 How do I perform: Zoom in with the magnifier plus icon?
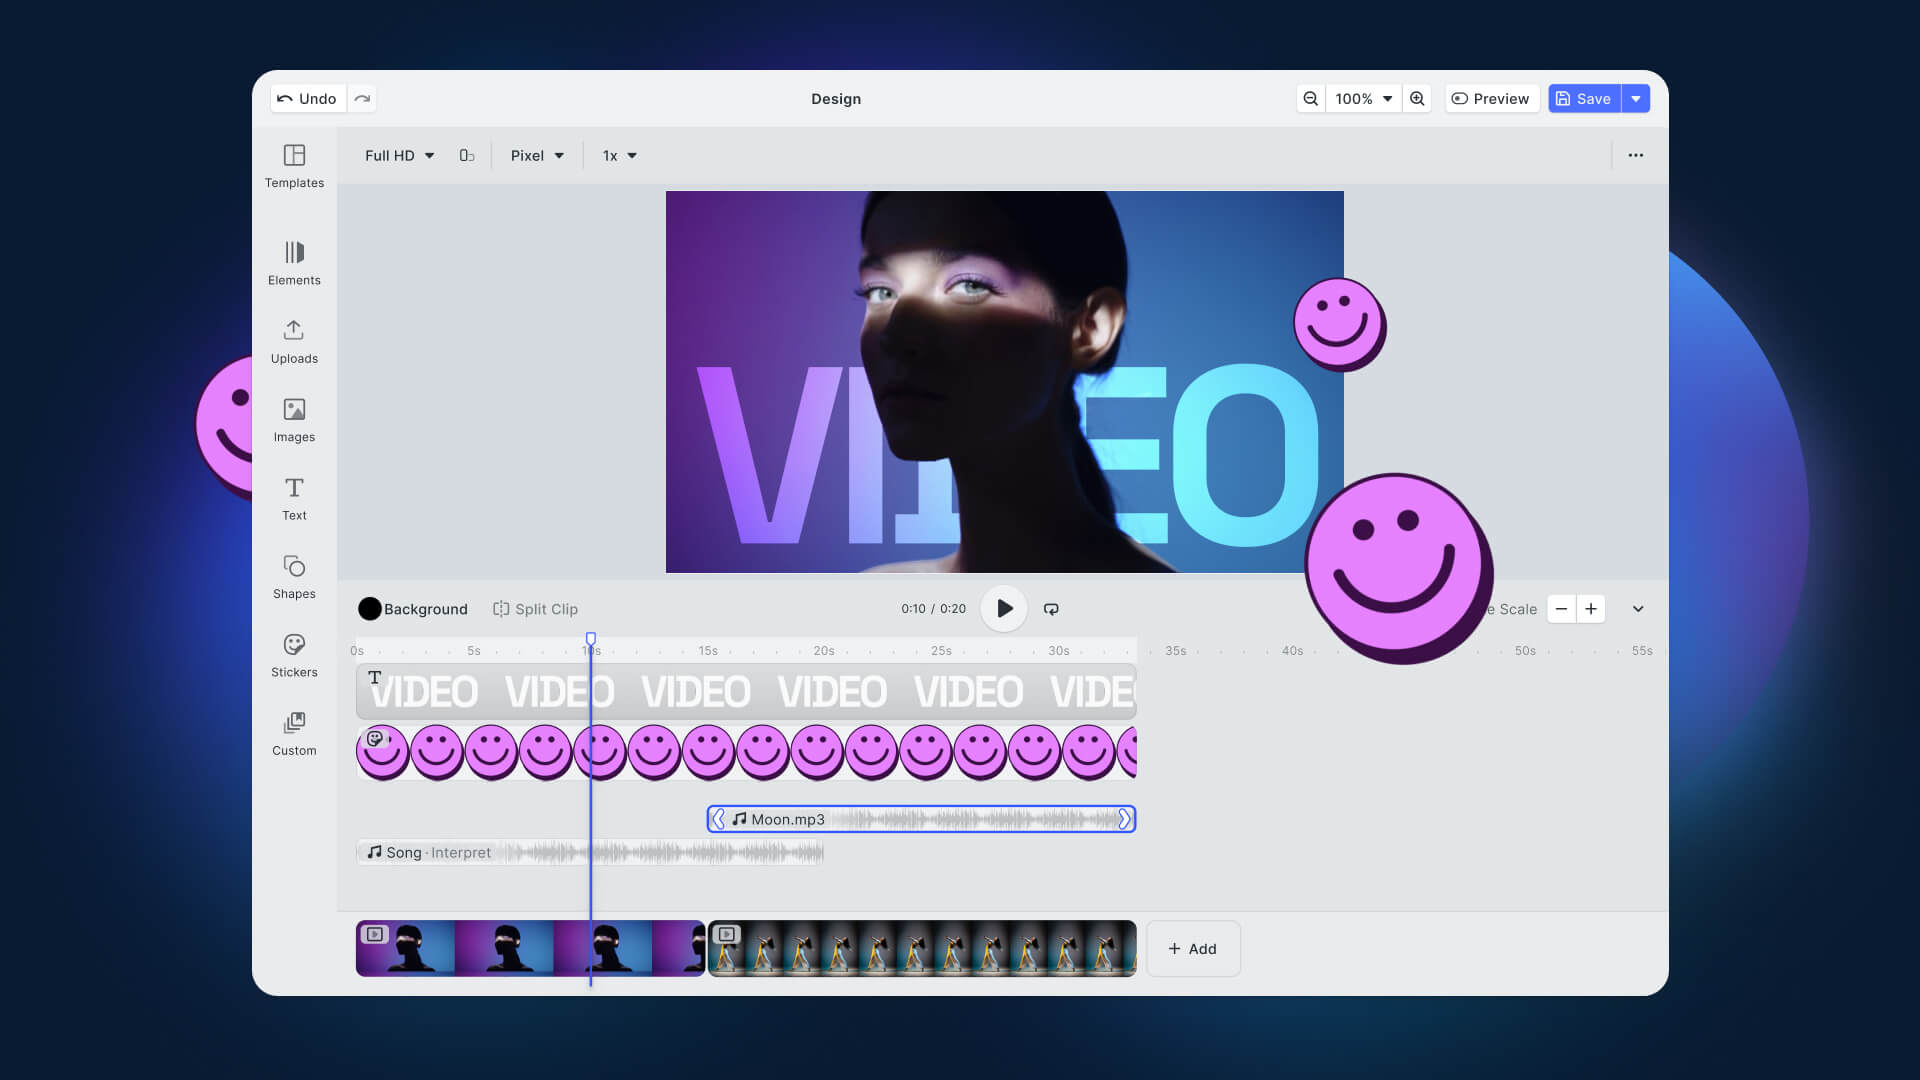[1417, 98]
